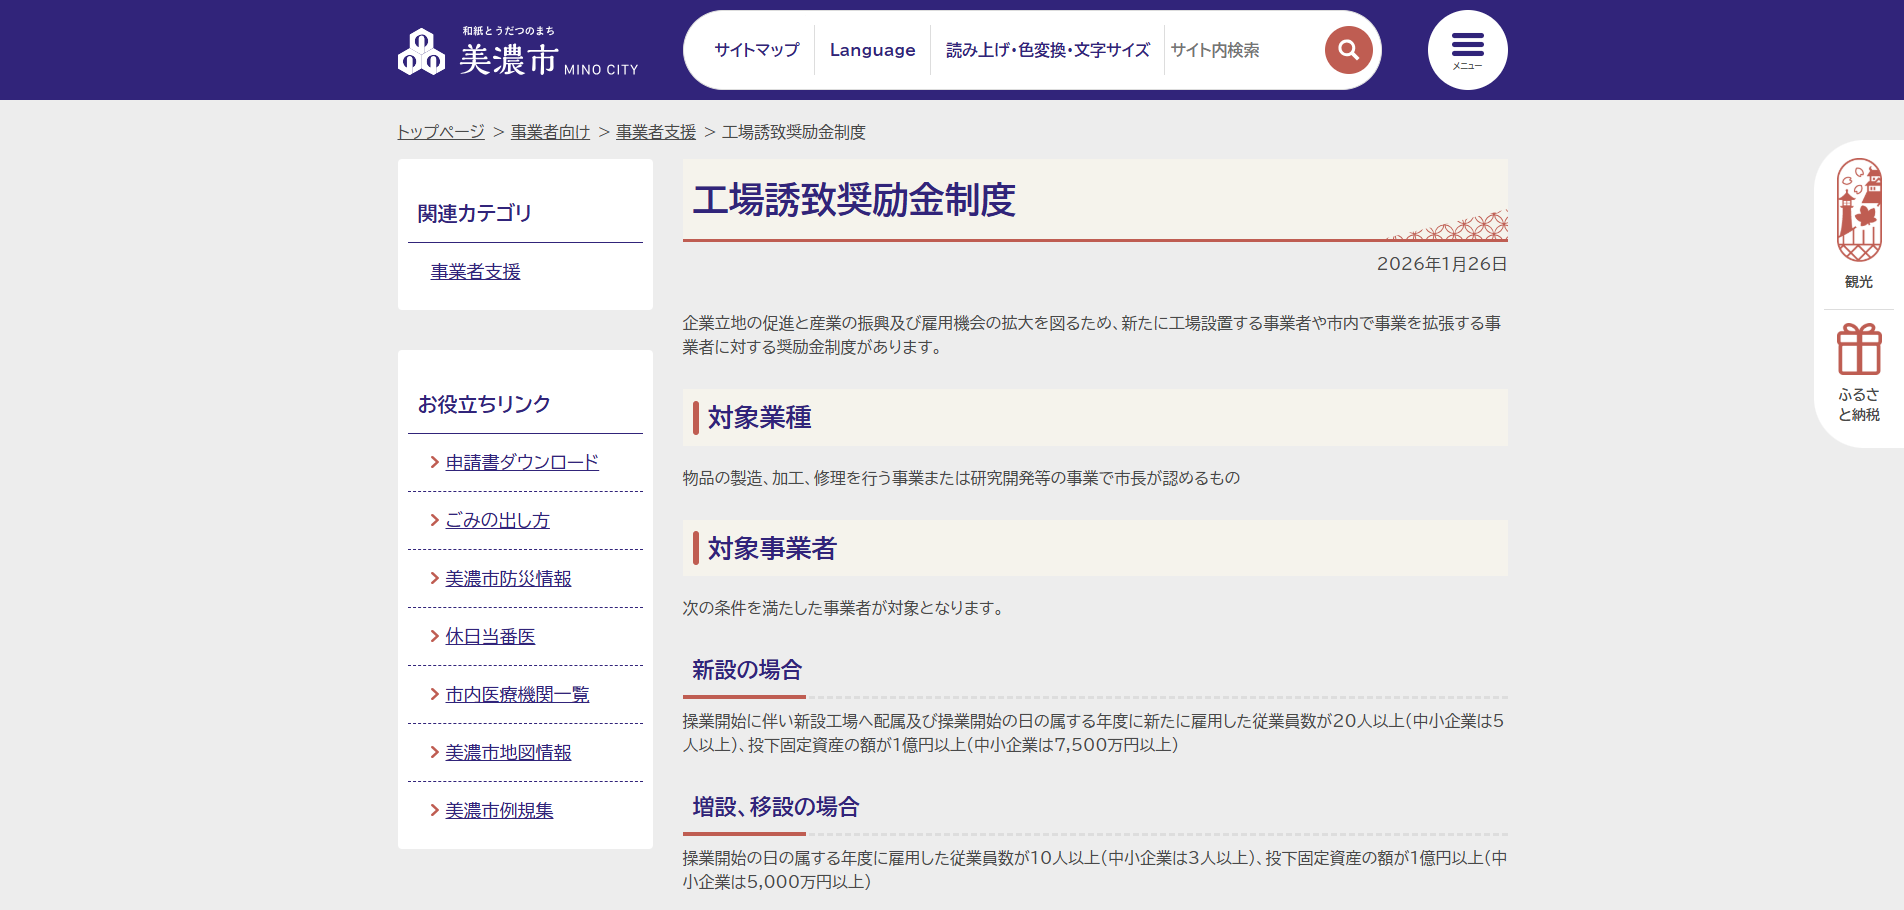Open the Language menu
The width and height of the screenshot is (1904, 910).
coord(872,50)
